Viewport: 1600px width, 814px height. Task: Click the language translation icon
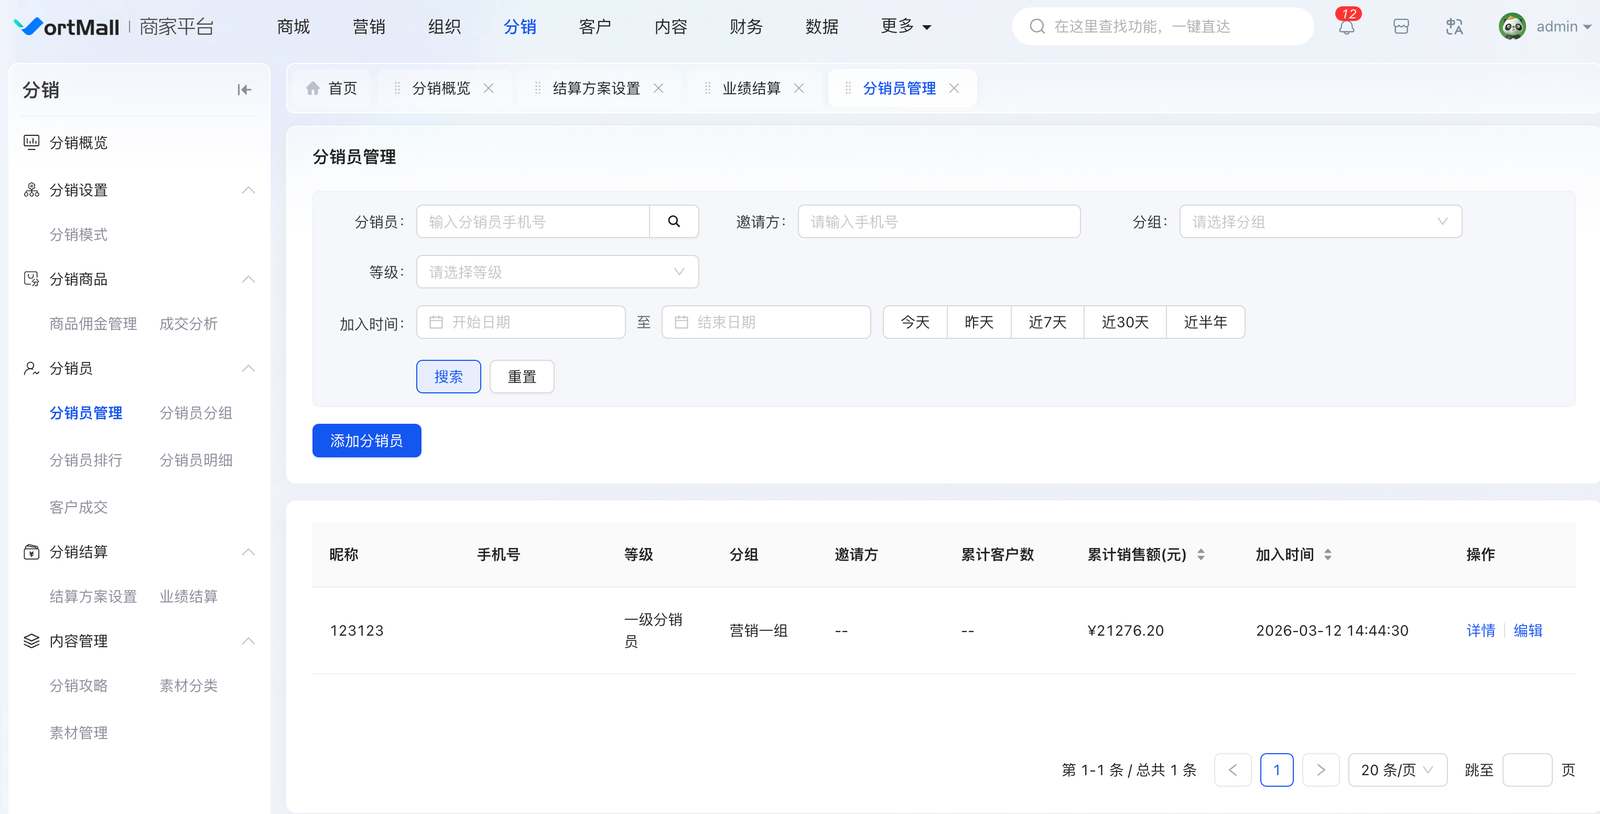click(x=1454, y=27)
